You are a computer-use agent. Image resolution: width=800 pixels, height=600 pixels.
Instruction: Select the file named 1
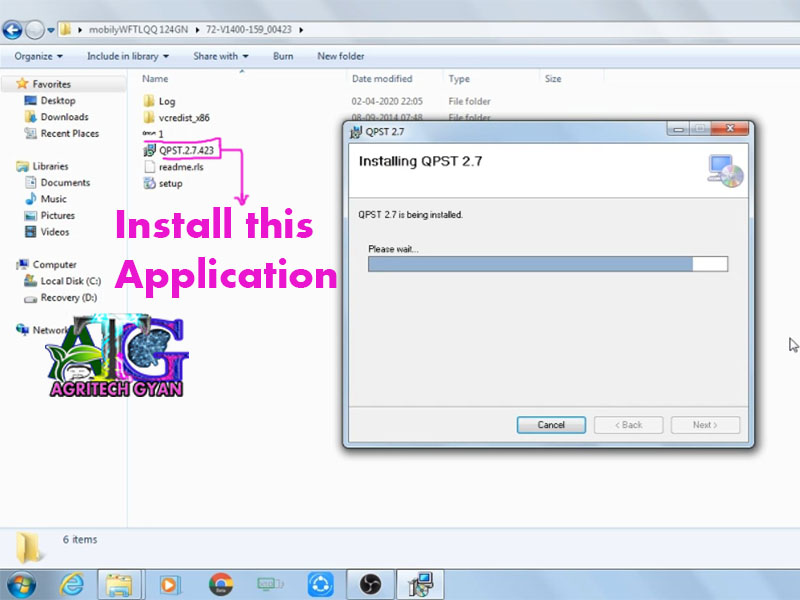(153, 134)
